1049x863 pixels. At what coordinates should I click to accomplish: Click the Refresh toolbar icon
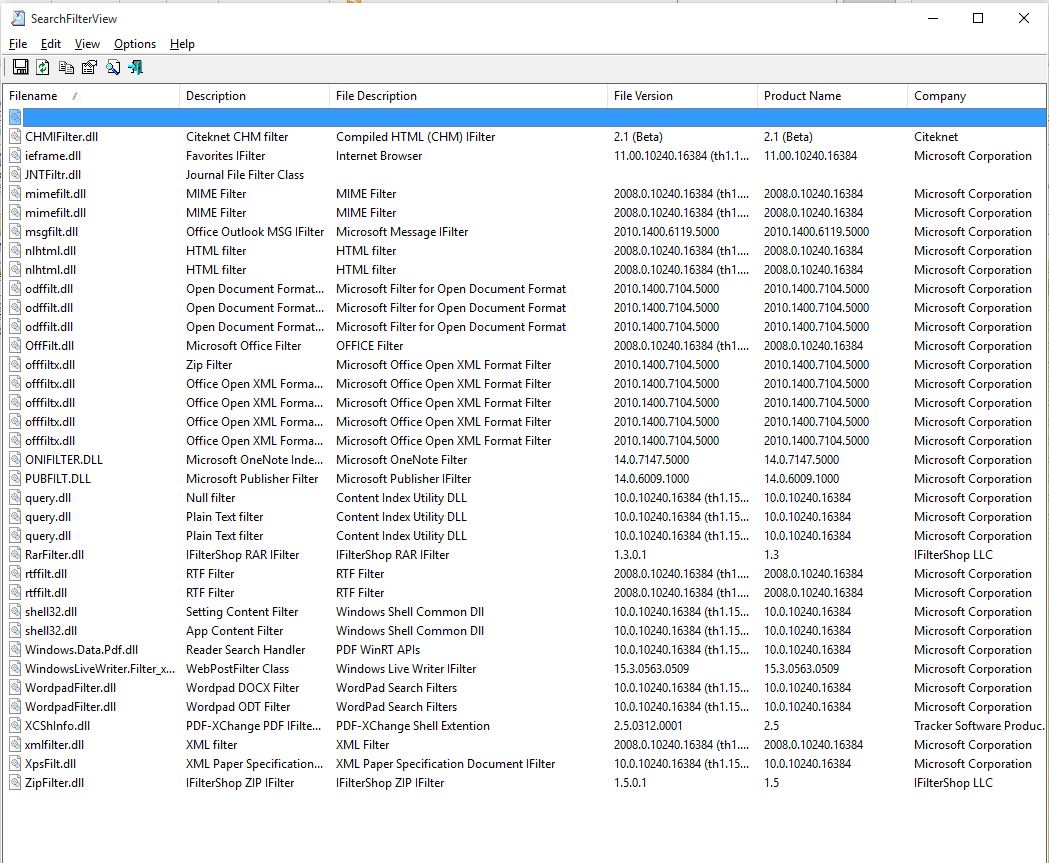[x=43, y=67]
